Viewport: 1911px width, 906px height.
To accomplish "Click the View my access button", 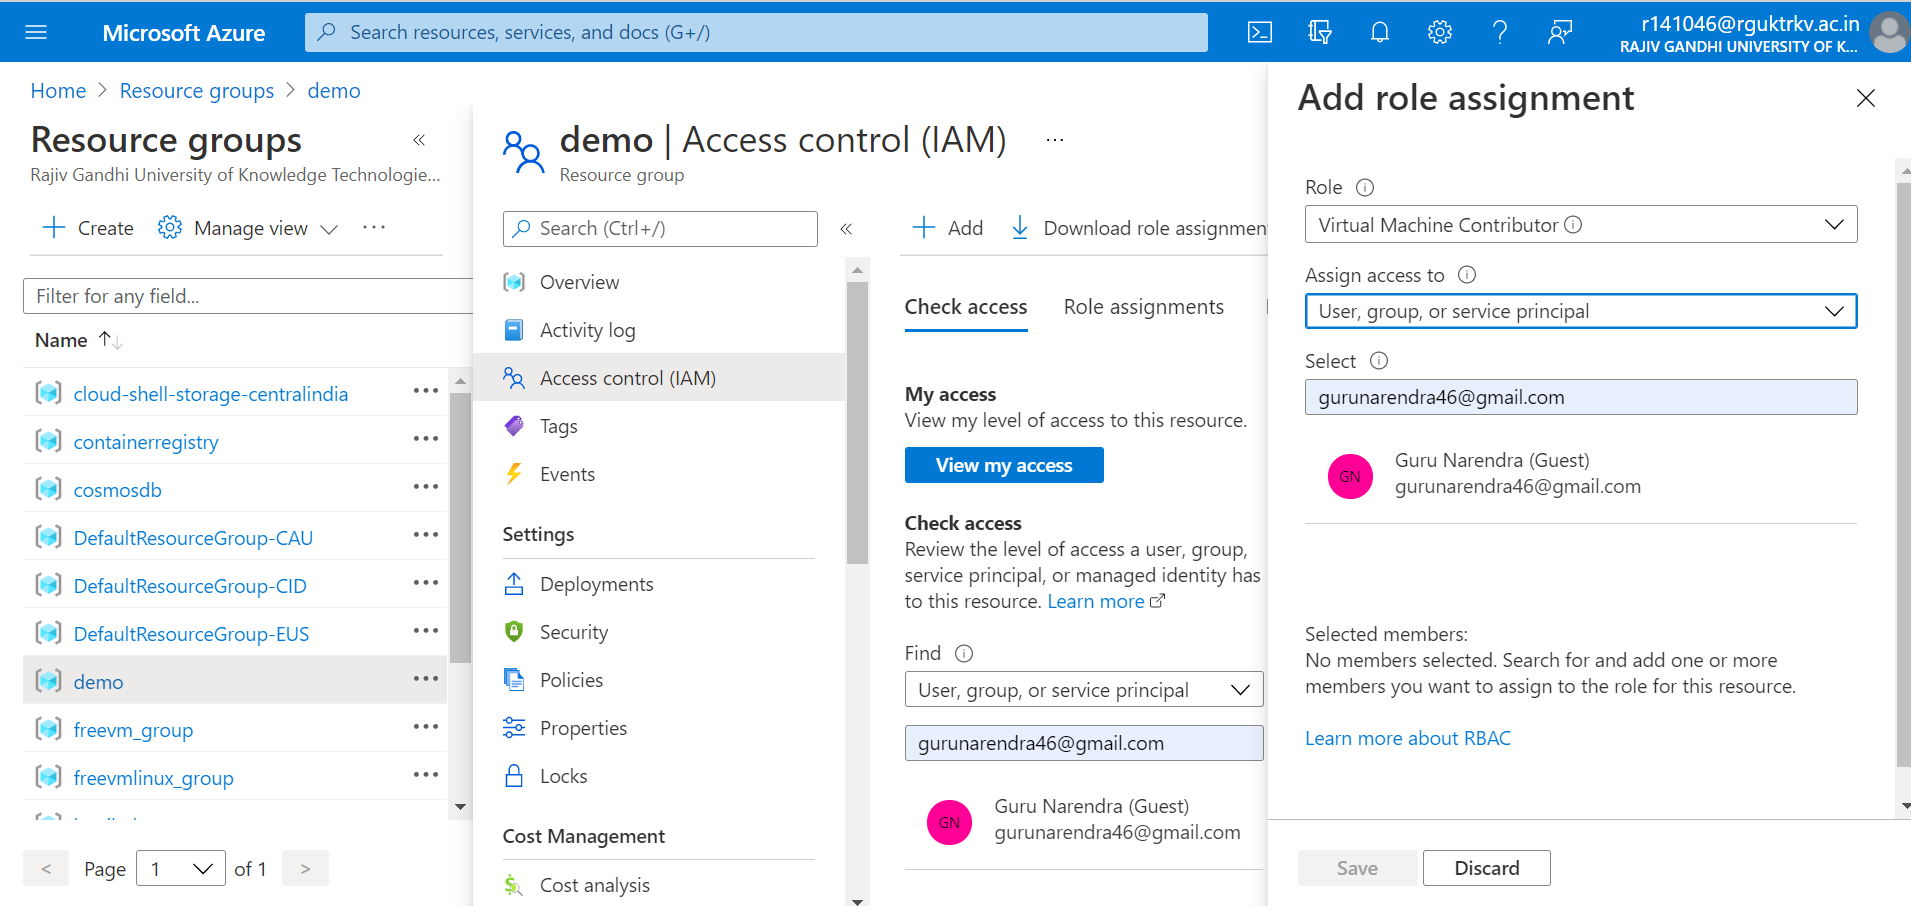I will (1003, 464).
